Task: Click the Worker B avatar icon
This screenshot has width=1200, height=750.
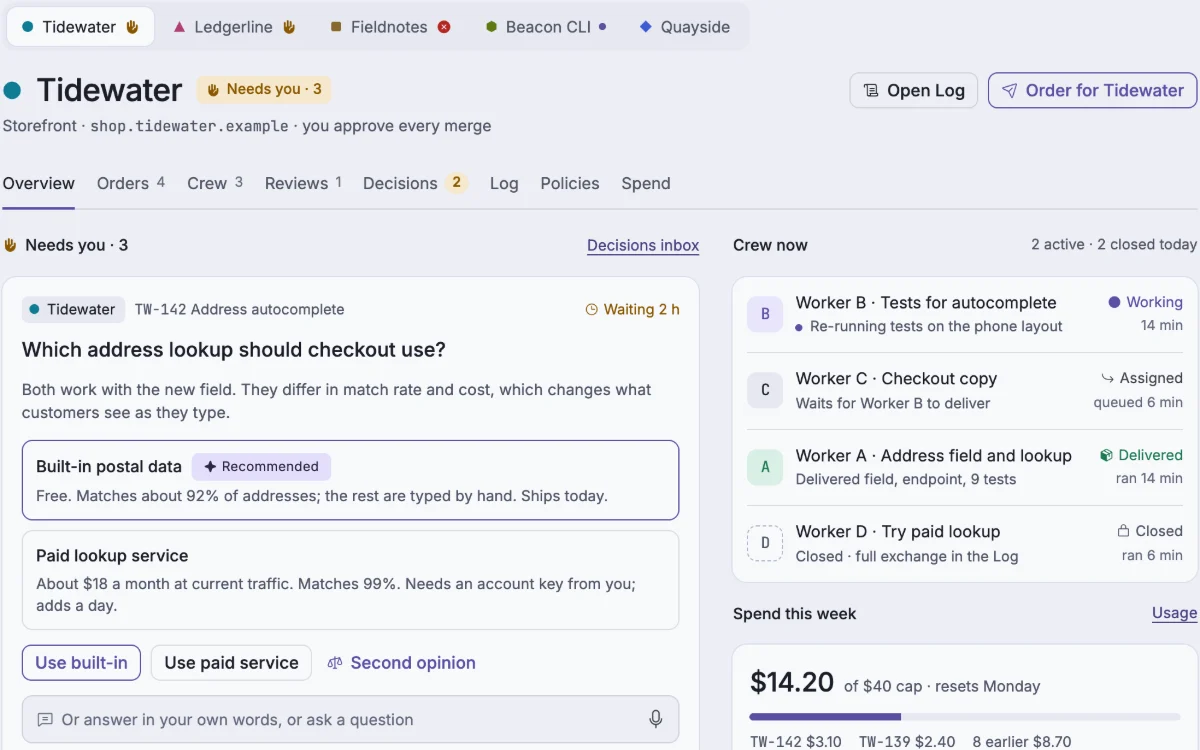Action: (765, 314)
